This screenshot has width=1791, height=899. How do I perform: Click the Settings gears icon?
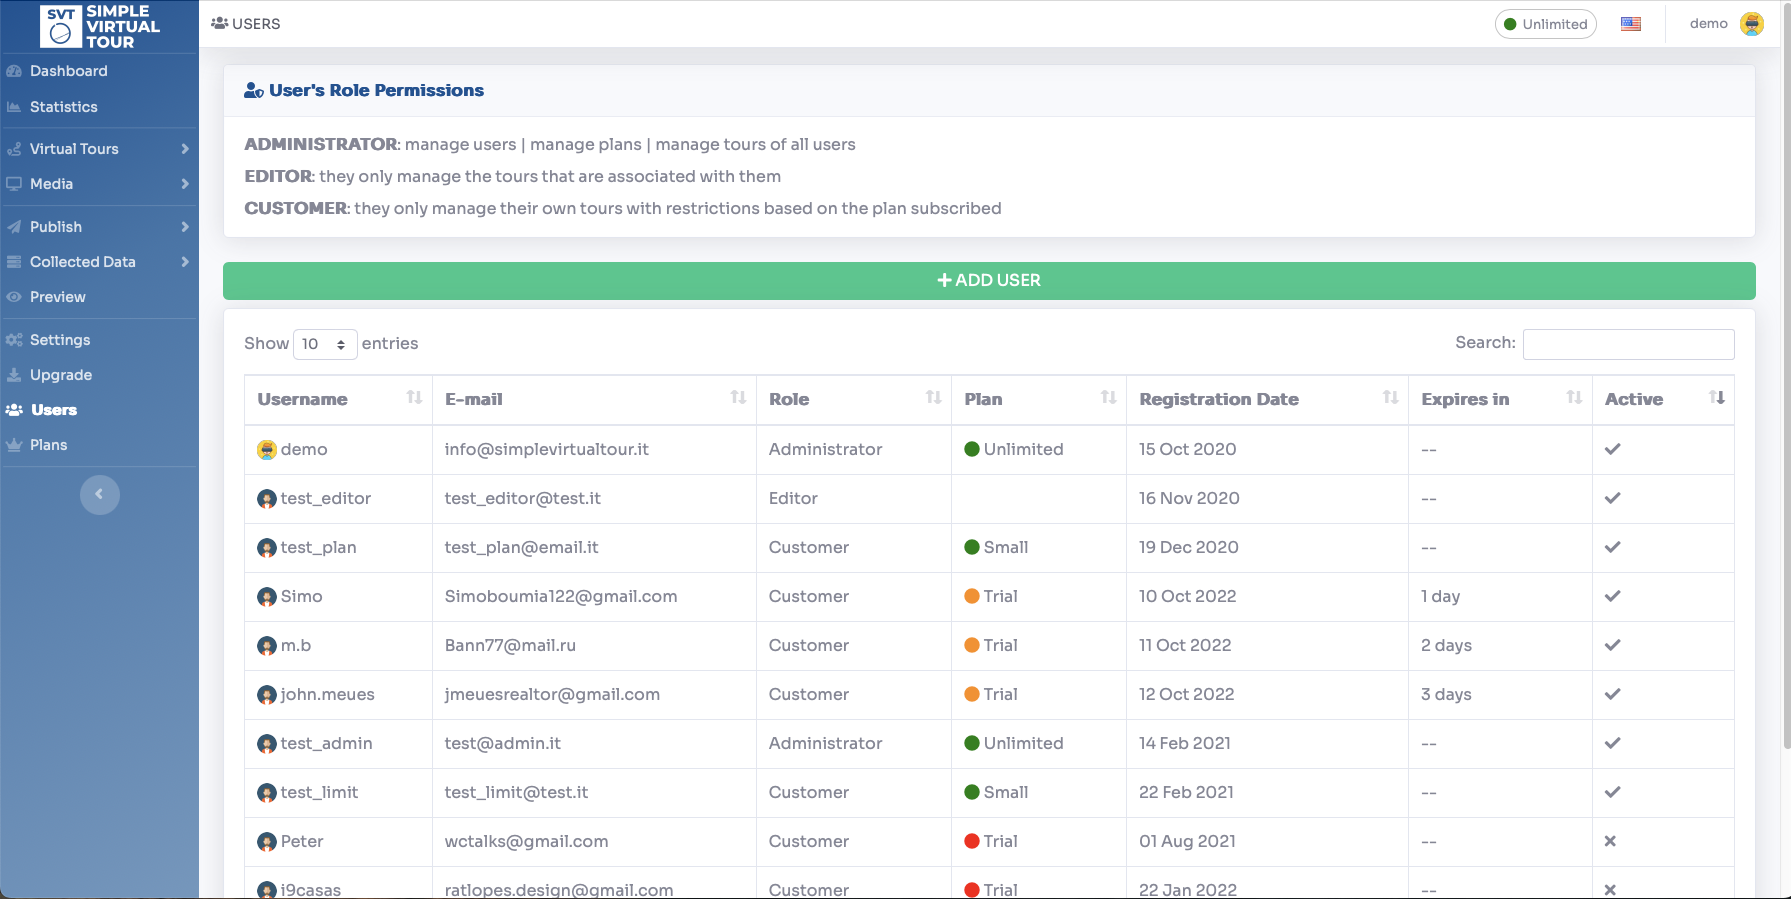[14, 340]
